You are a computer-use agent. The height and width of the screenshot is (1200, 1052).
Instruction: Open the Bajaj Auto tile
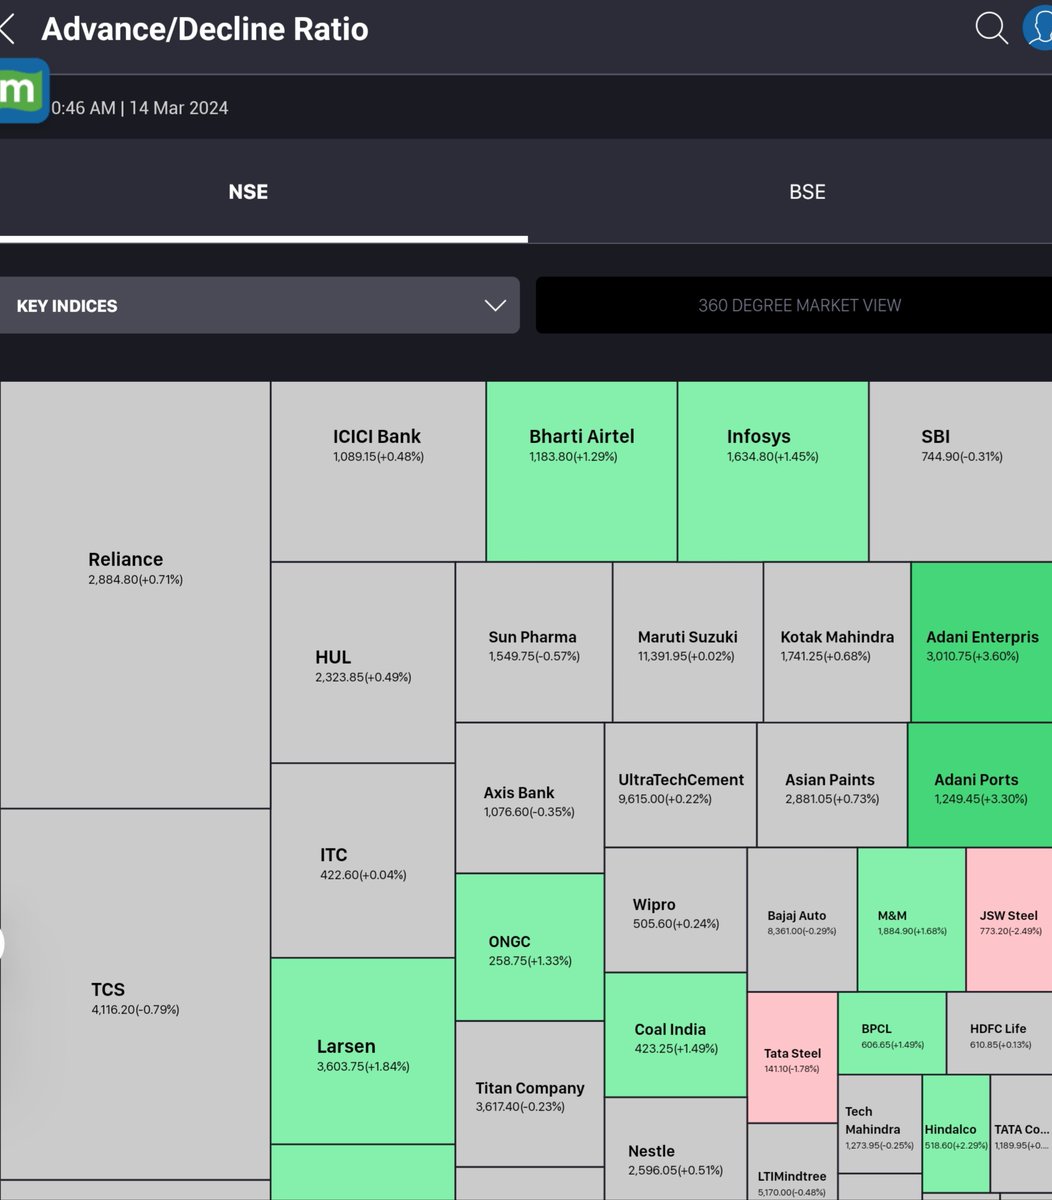[x=802, y=920]
